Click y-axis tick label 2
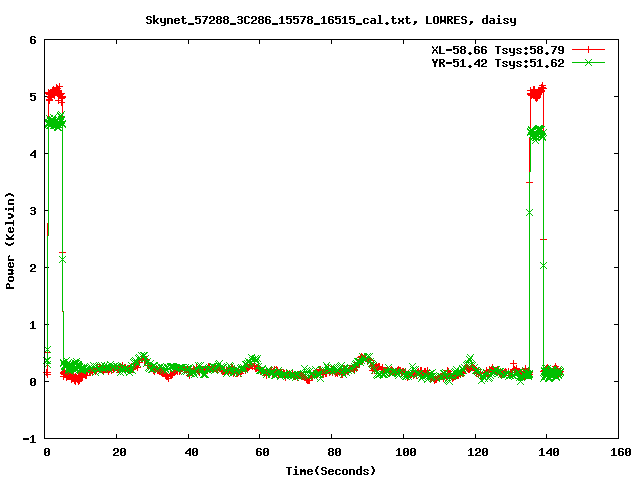The width and height of the screenshot is (640, 480). tap(33, 268)
